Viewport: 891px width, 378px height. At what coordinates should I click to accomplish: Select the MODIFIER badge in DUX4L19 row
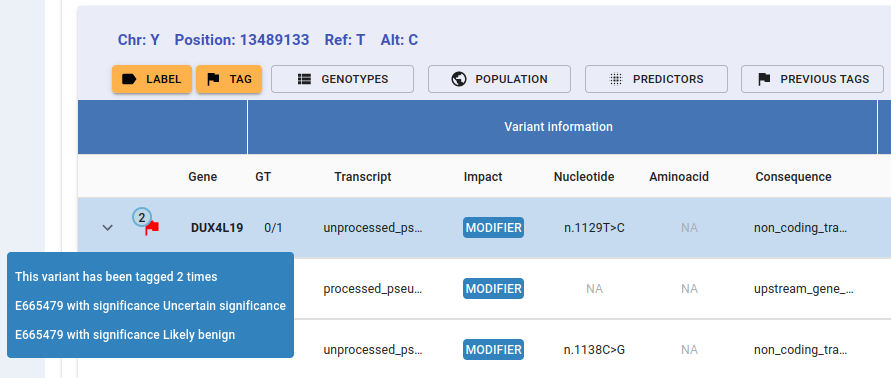(x=493, y=228)
